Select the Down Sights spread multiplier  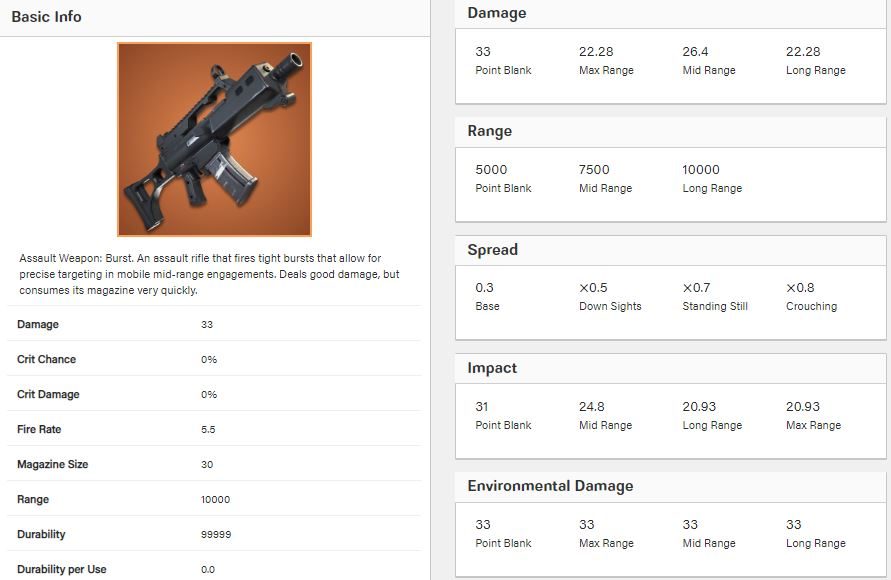pos(610,297)
